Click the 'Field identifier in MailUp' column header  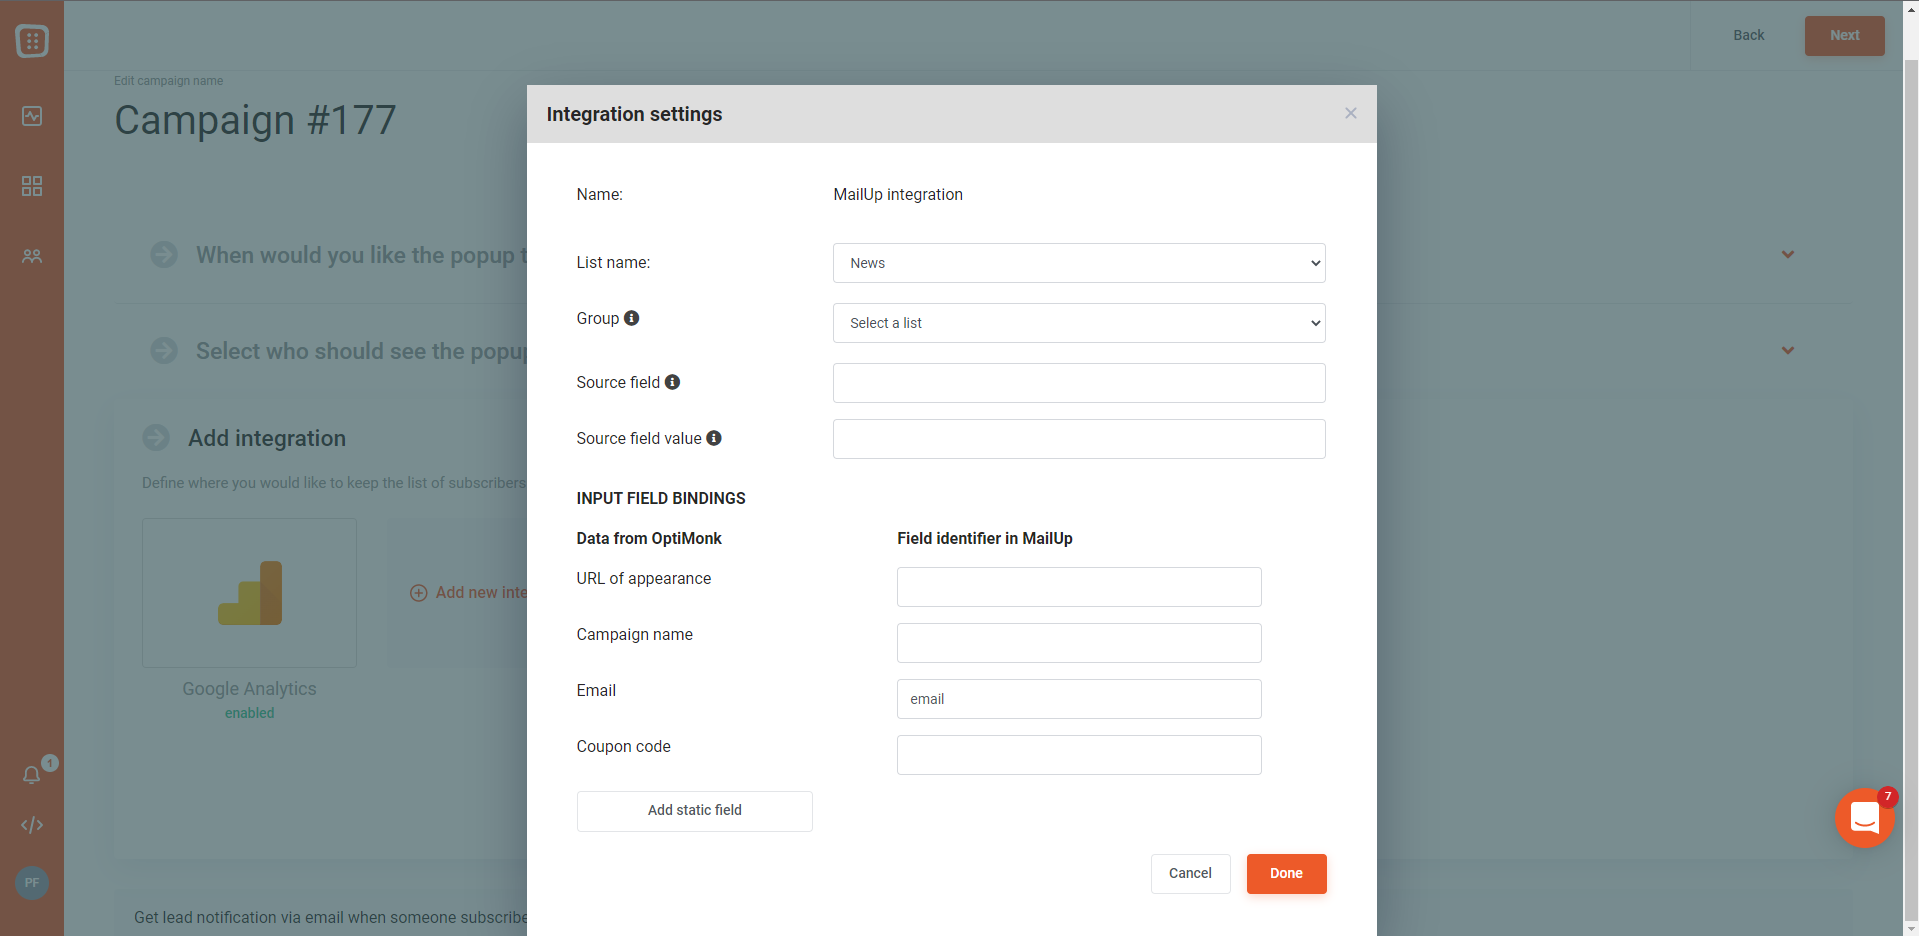pos(985,538)
